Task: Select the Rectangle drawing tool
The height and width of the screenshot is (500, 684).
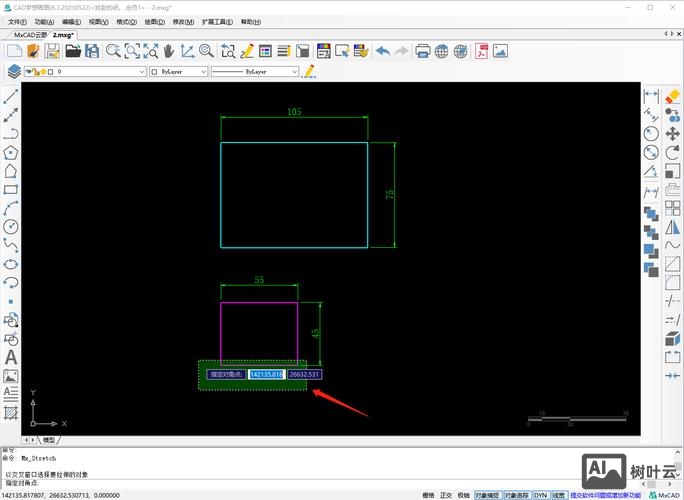Action: pyautogui.click(x=11, y=189)
